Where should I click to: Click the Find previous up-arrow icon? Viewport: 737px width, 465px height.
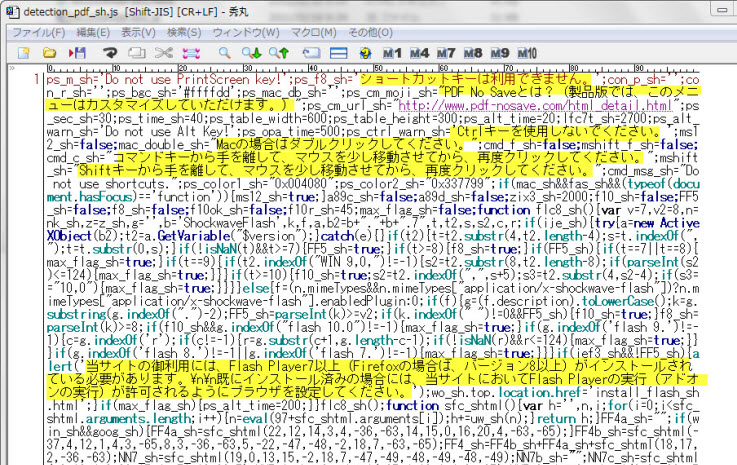coord(279,53)
